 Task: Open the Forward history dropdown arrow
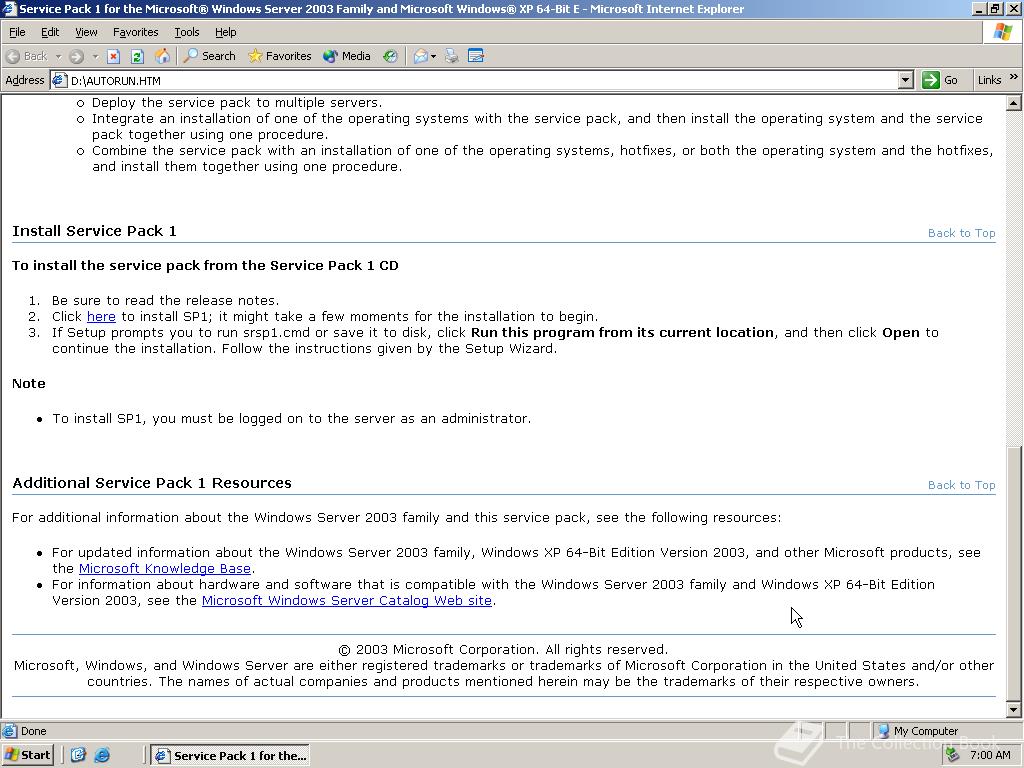[x=95, y=56]
